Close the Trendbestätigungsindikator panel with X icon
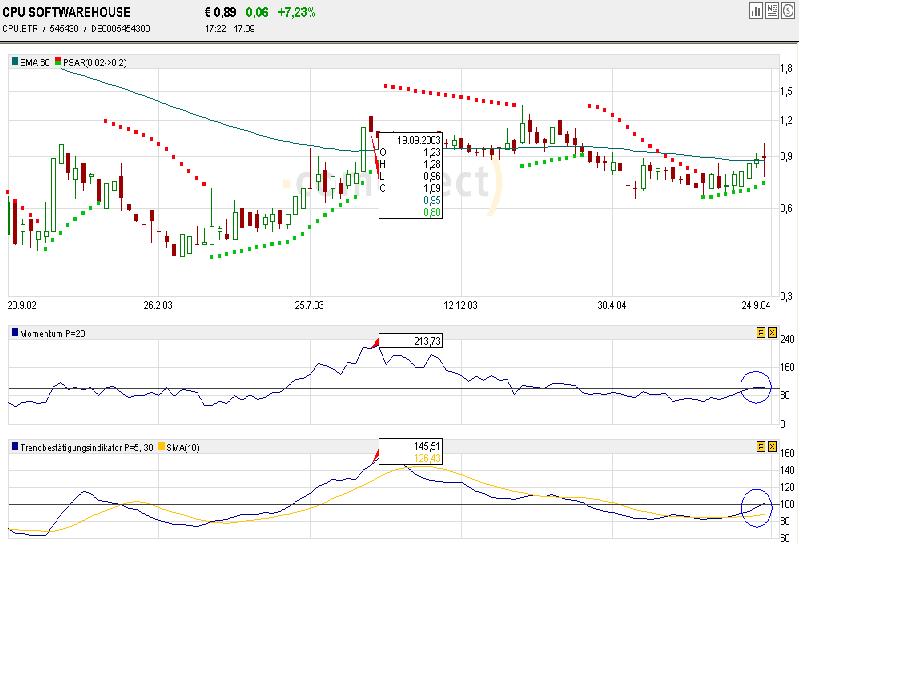The width and height of the screenshot is (898, 692). (772, 446)
